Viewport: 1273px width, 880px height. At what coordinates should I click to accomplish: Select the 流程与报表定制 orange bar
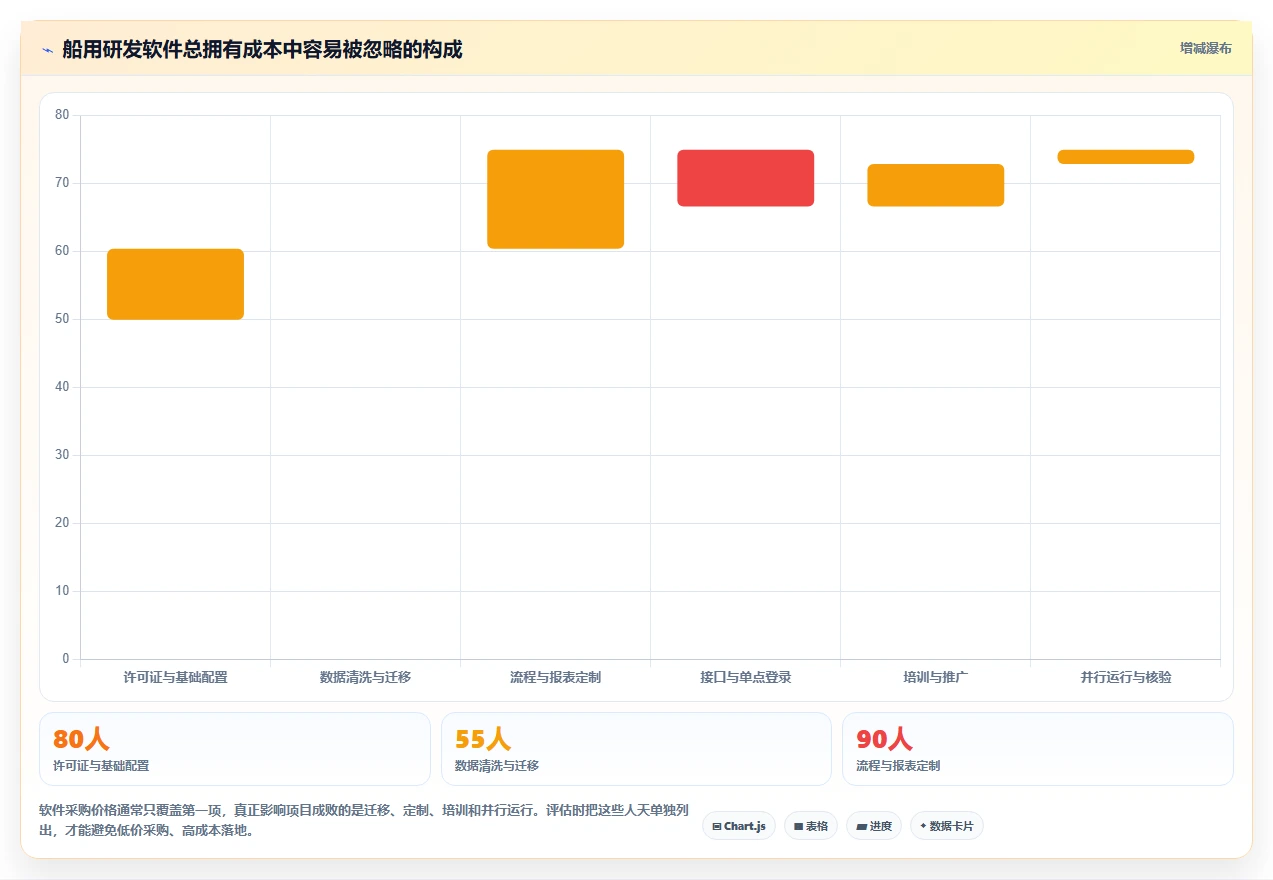(555, 199)
